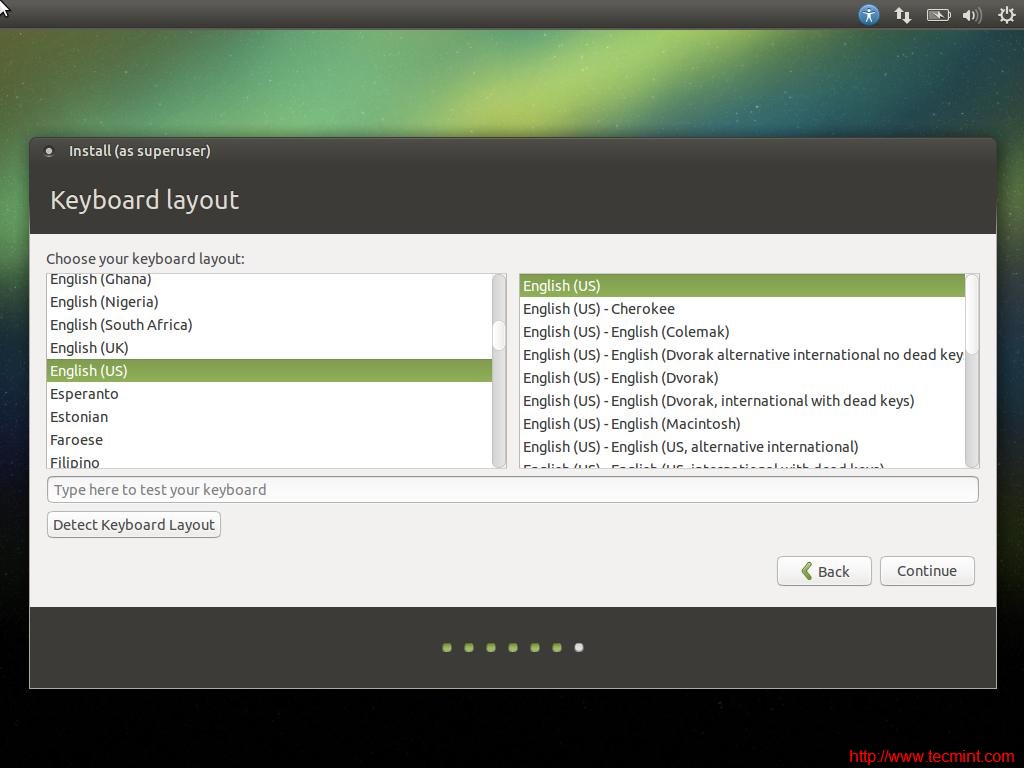
Task: Select Faroese layout
Action: coord(269,440)
